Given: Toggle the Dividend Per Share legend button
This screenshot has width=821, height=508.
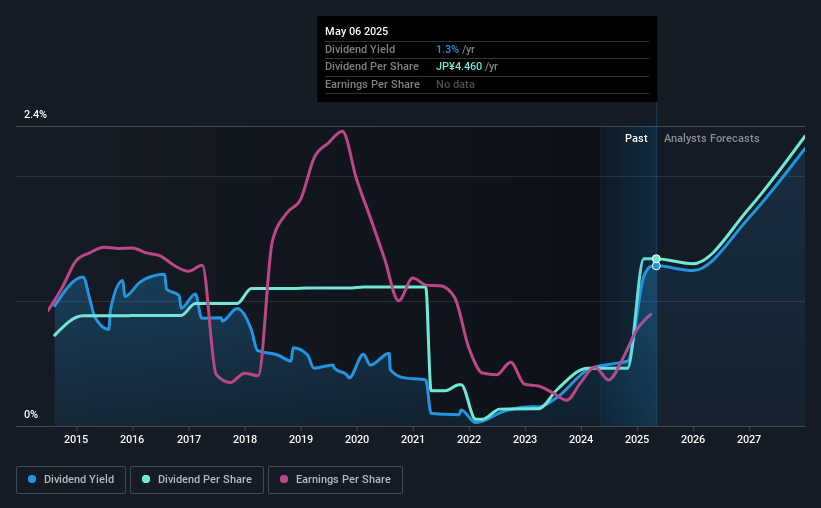Looking at the screenshot, I should [197, 479].
